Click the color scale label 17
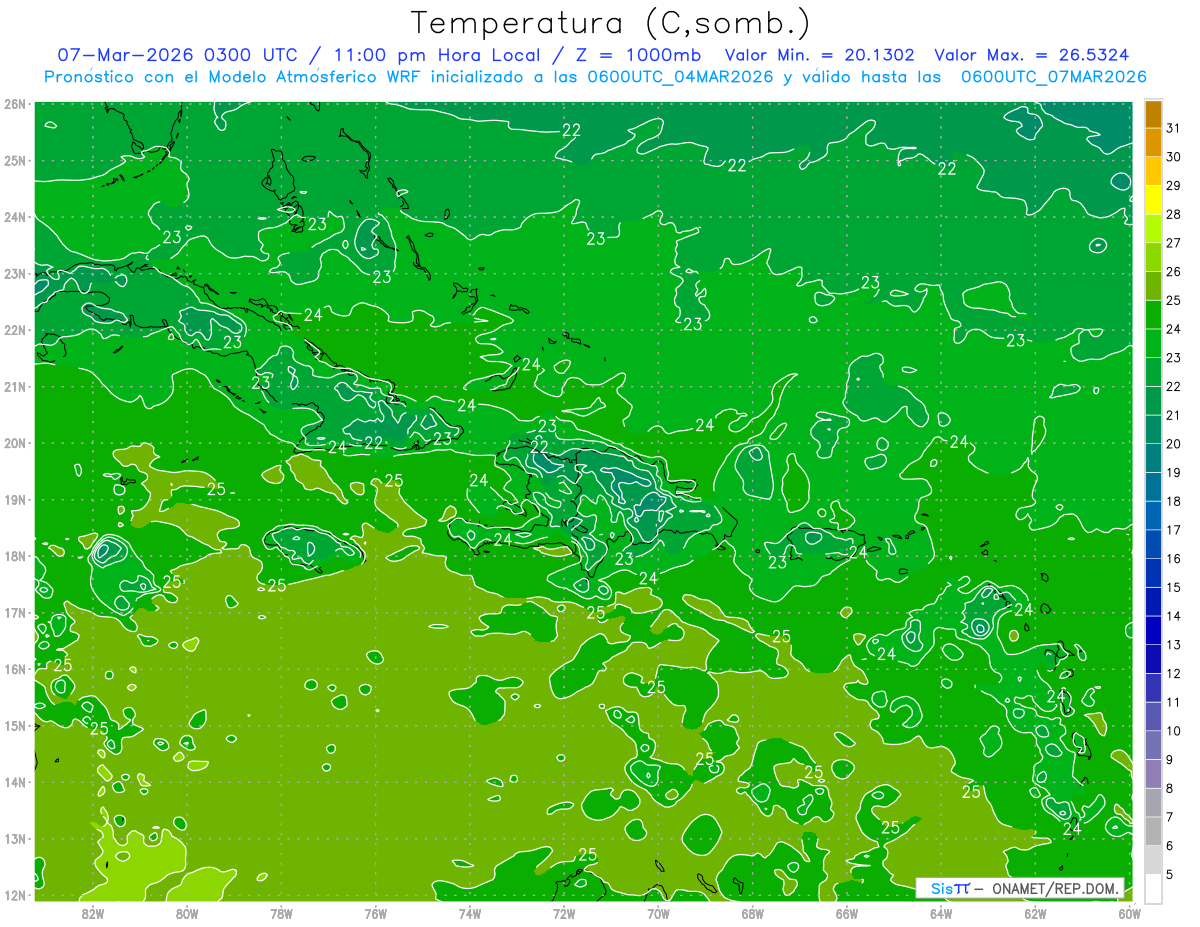 (1174, 530)
